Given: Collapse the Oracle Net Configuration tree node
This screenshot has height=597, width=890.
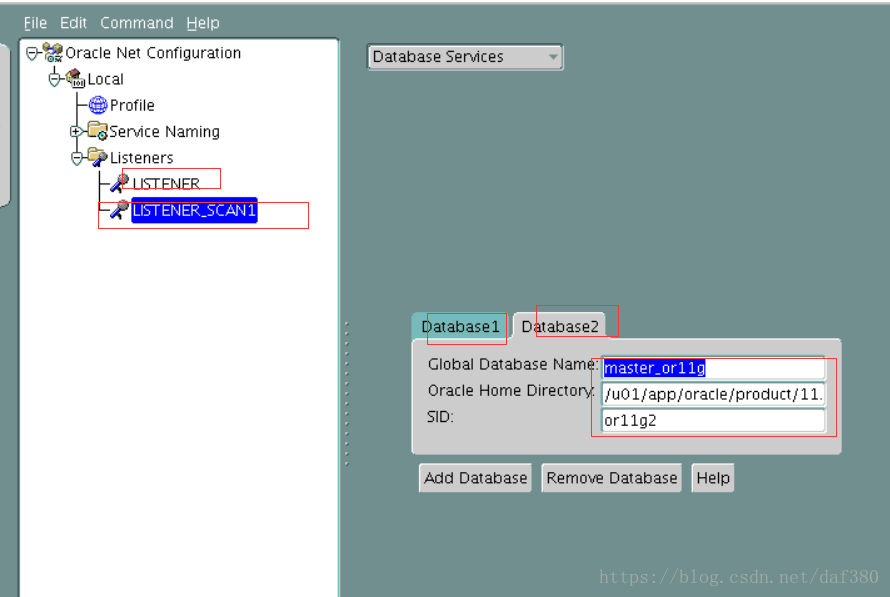Looking at the screenshot, I should [32, 53].
